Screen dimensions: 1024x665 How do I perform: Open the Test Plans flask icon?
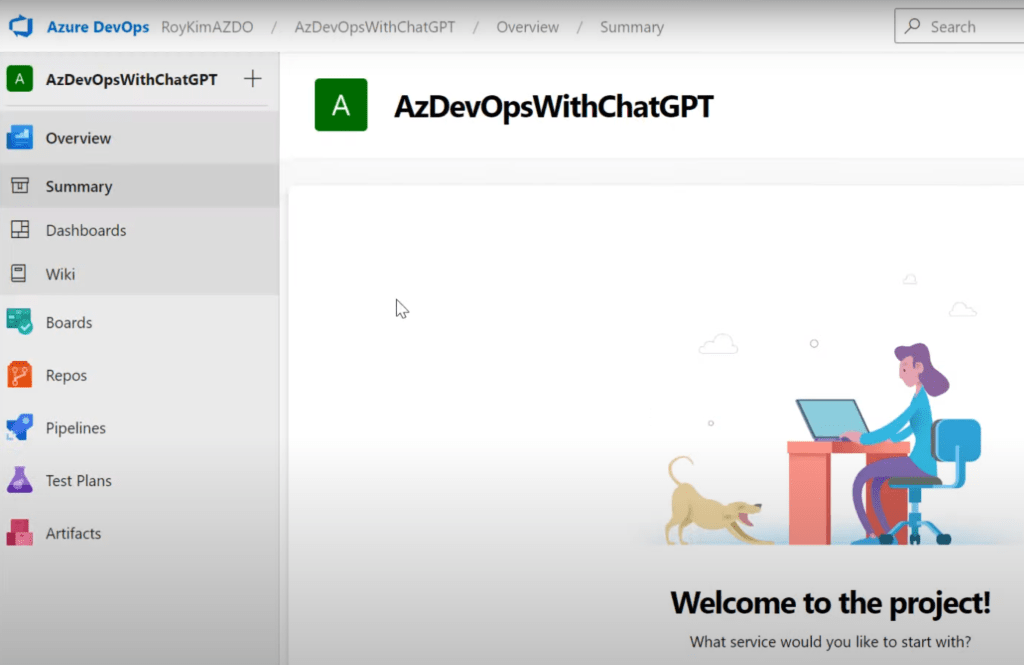coord(20,480)
